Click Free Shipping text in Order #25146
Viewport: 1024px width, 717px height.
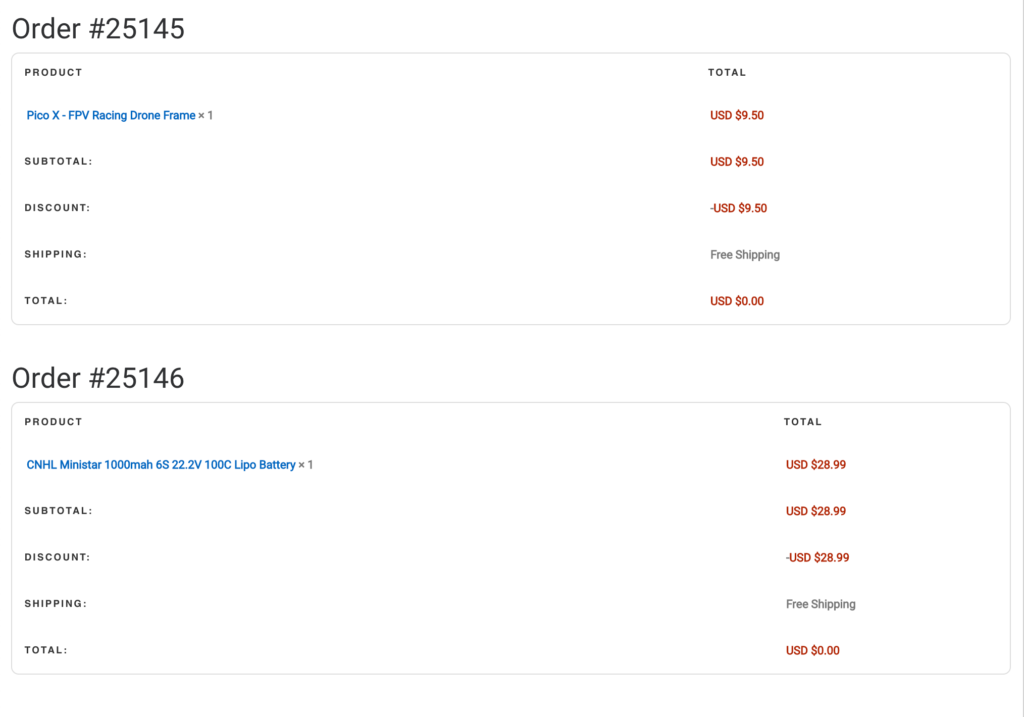pyautogui.click(x=821, y=604)
